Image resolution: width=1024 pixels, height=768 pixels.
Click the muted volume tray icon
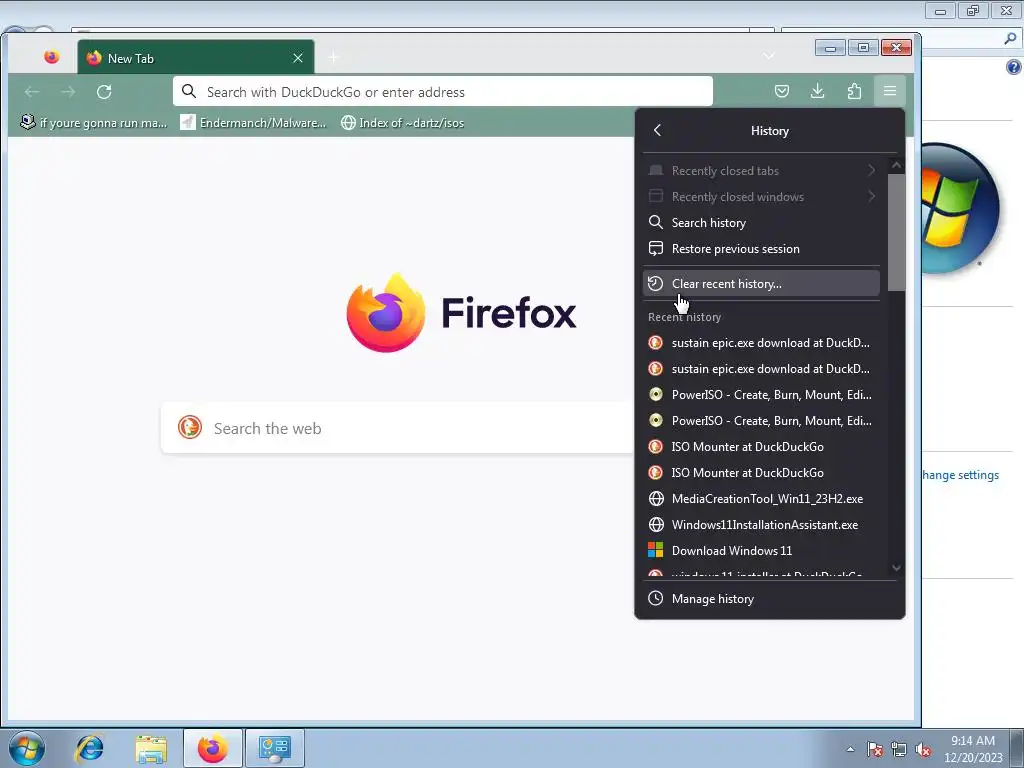click(923, 749)
